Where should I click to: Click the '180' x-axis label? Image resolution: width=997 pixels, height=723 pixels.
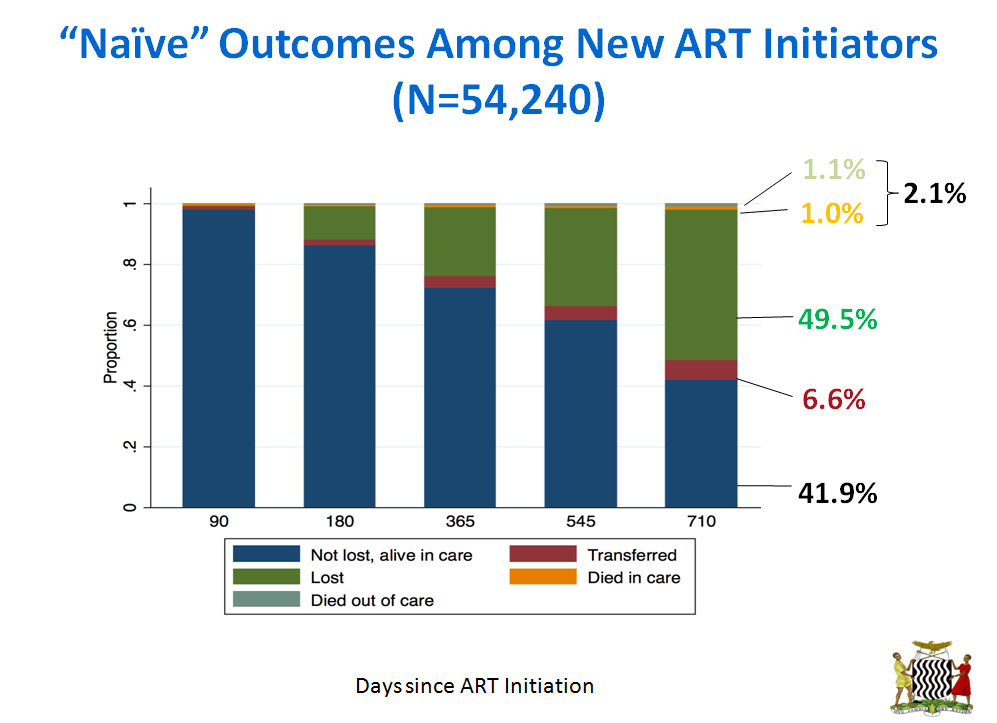coord(340,521)
